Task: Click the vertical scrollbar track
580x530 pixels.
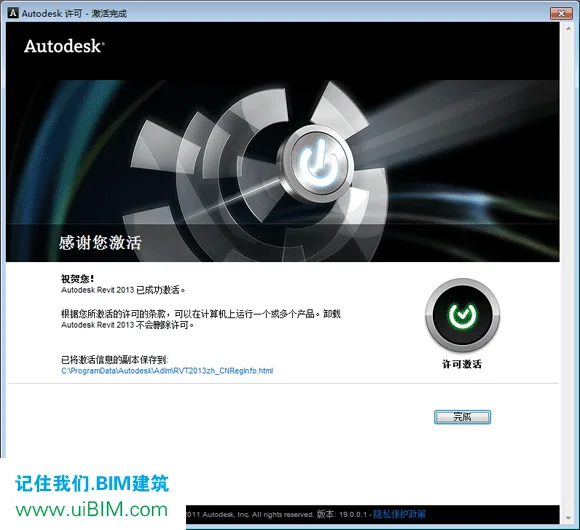Action: point(569,273)
